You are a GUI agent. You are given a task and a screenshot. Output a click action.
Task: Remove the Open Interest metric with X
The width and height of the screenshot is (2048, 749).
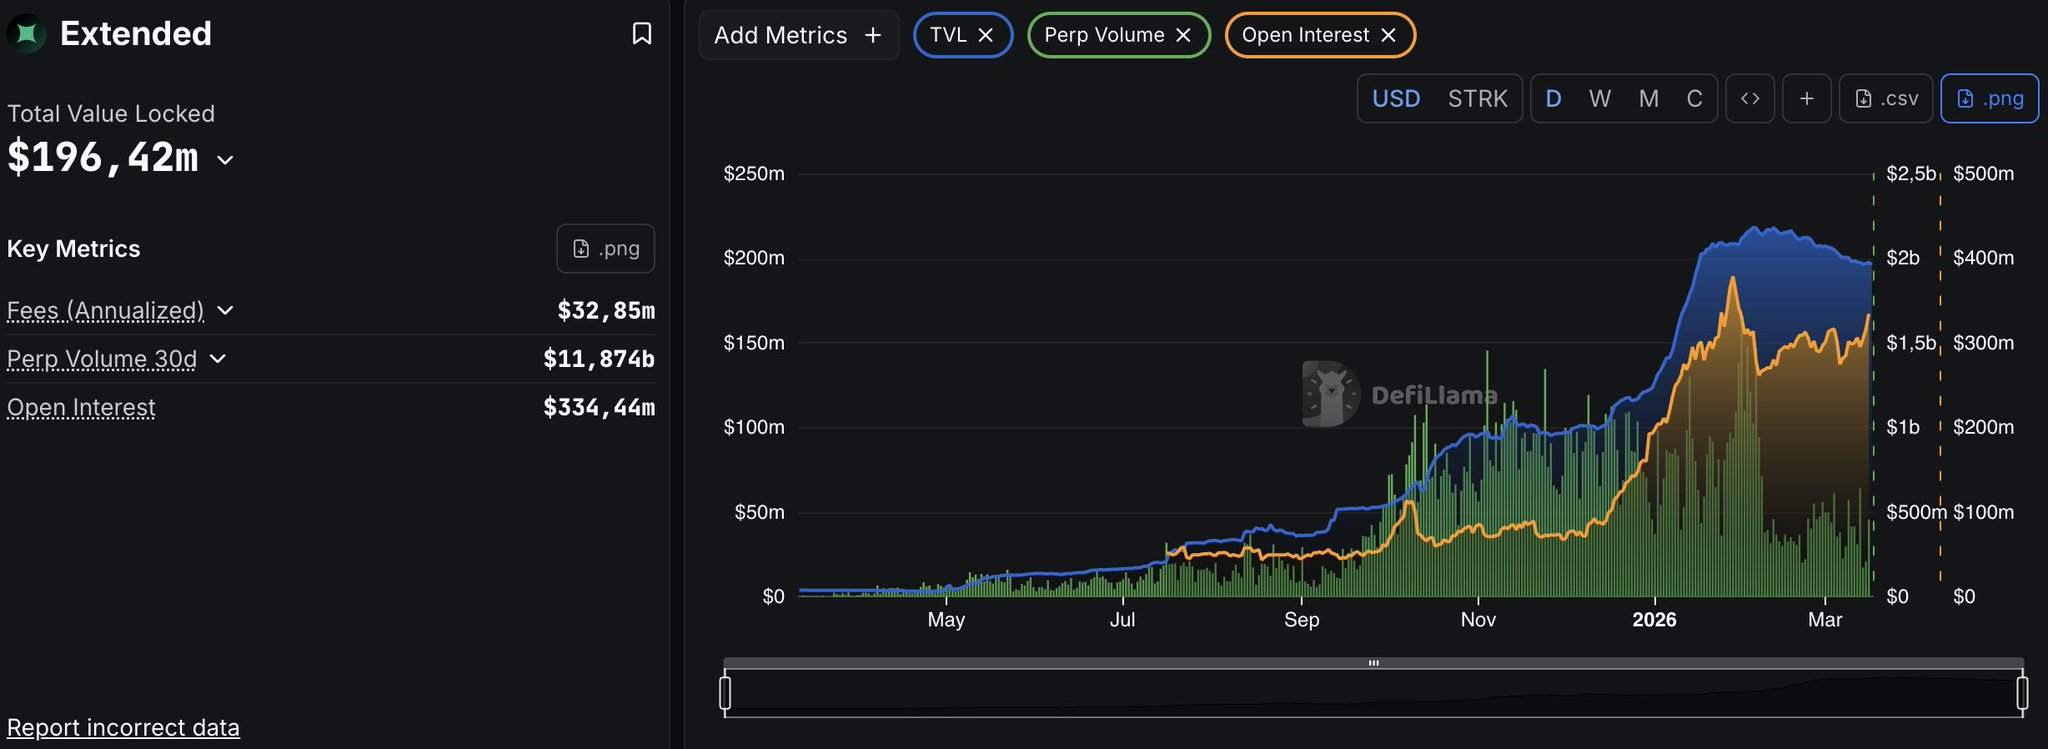coord(1388,35)
